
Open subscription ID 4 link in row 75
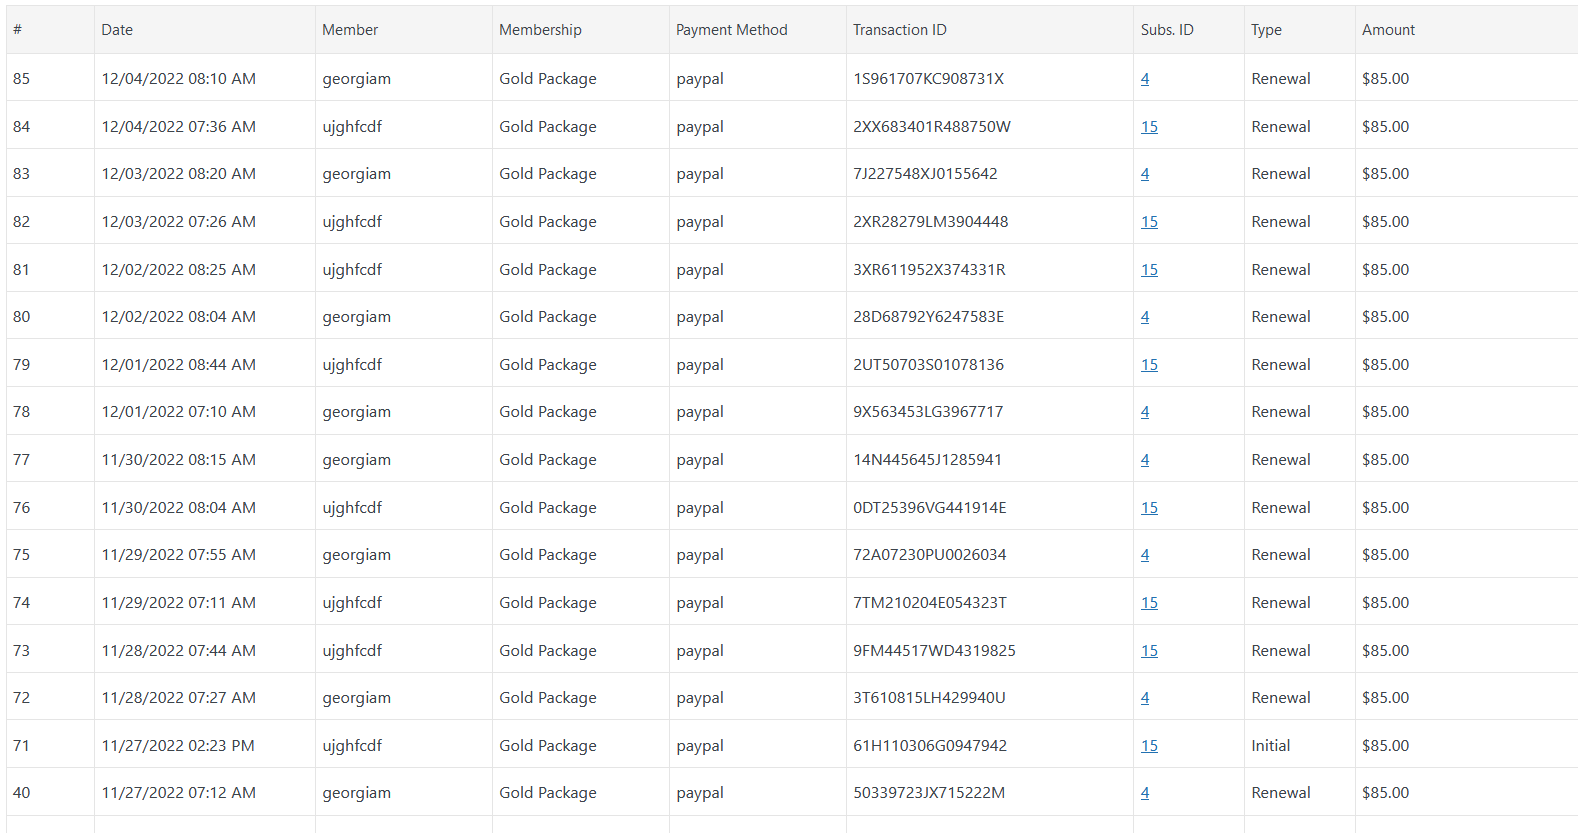pyautogui.click(x=1145, y=555)
